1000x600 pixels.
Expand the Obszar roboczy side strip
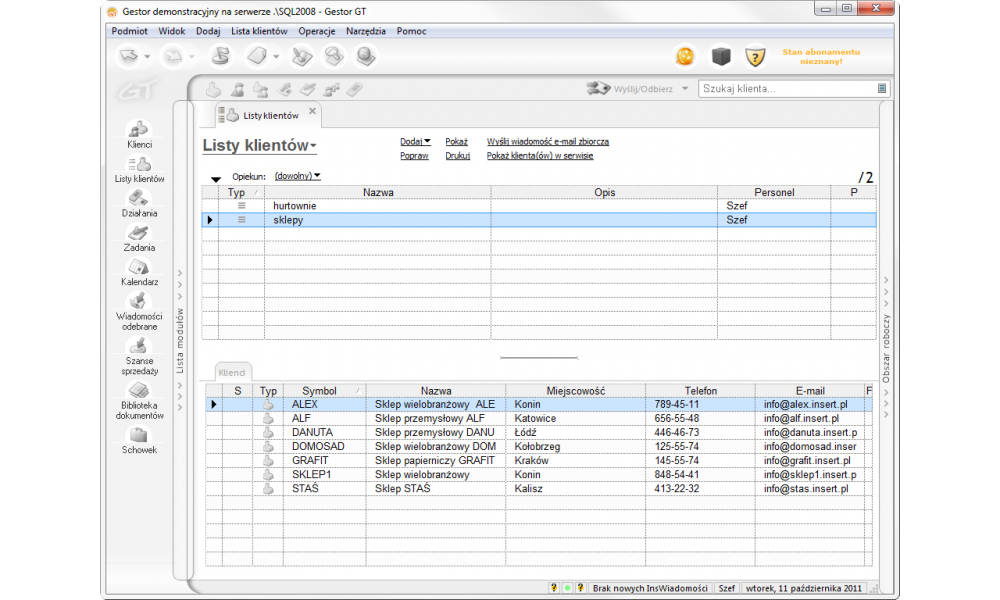tap(886, 348)
